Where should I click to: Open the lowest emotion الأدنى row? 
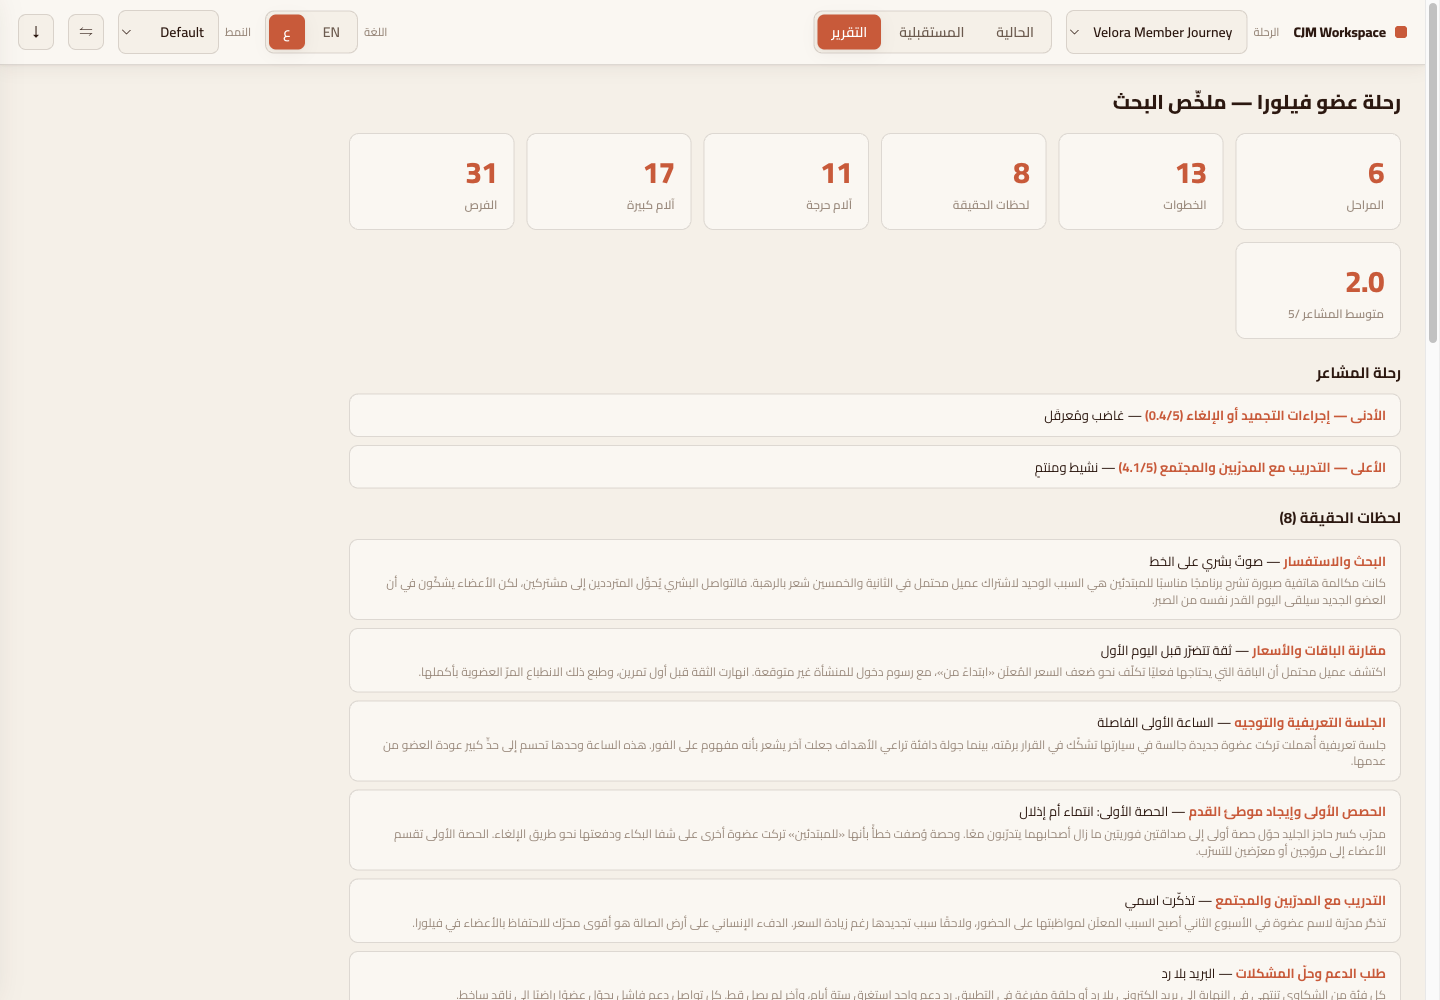point(875,415)
